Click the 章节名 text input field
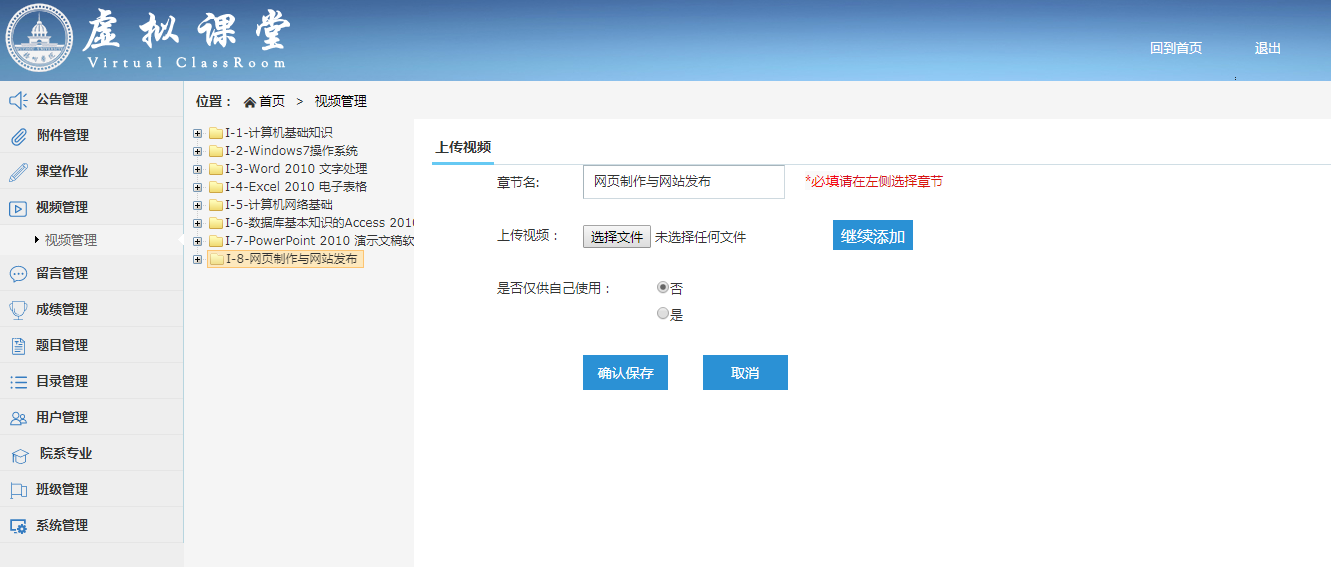1331x567 pixels. (683, 182)
